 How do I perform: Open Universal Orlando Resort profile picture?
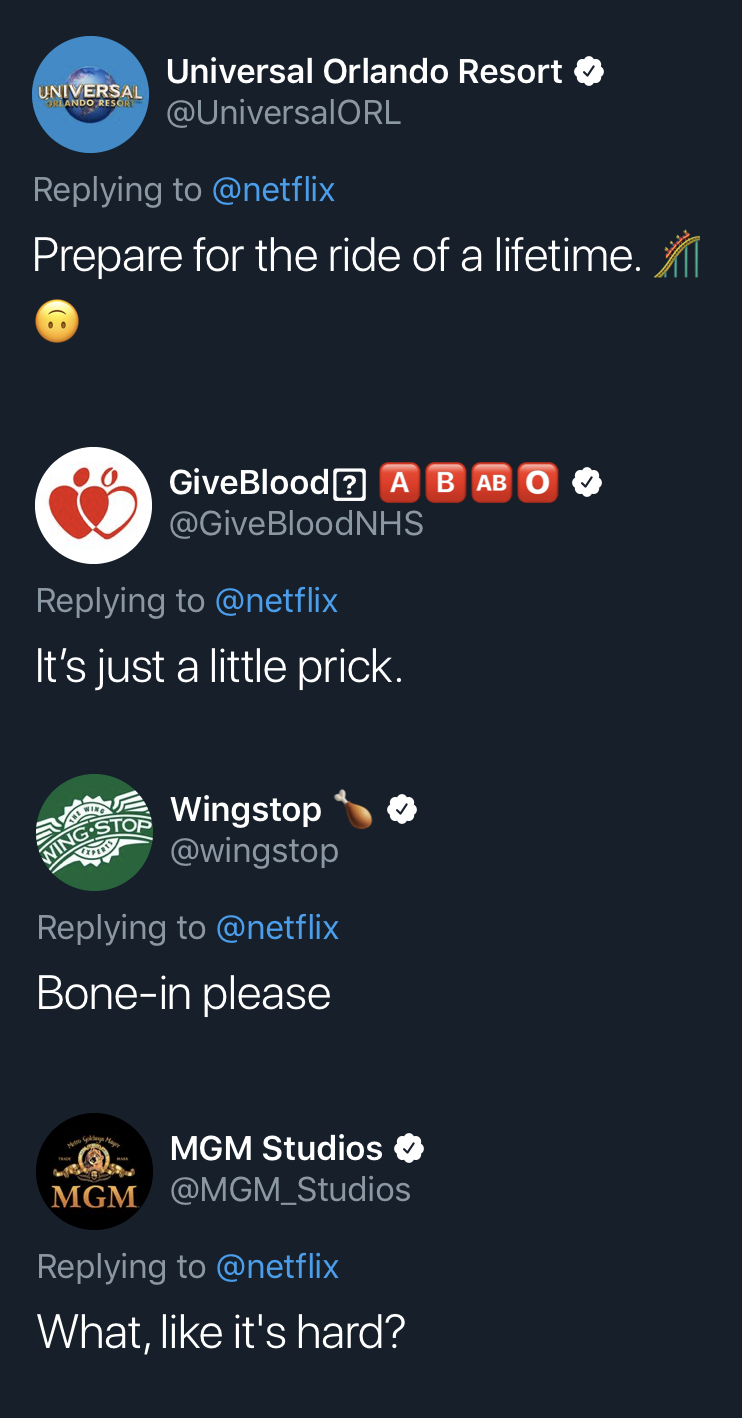91,94
